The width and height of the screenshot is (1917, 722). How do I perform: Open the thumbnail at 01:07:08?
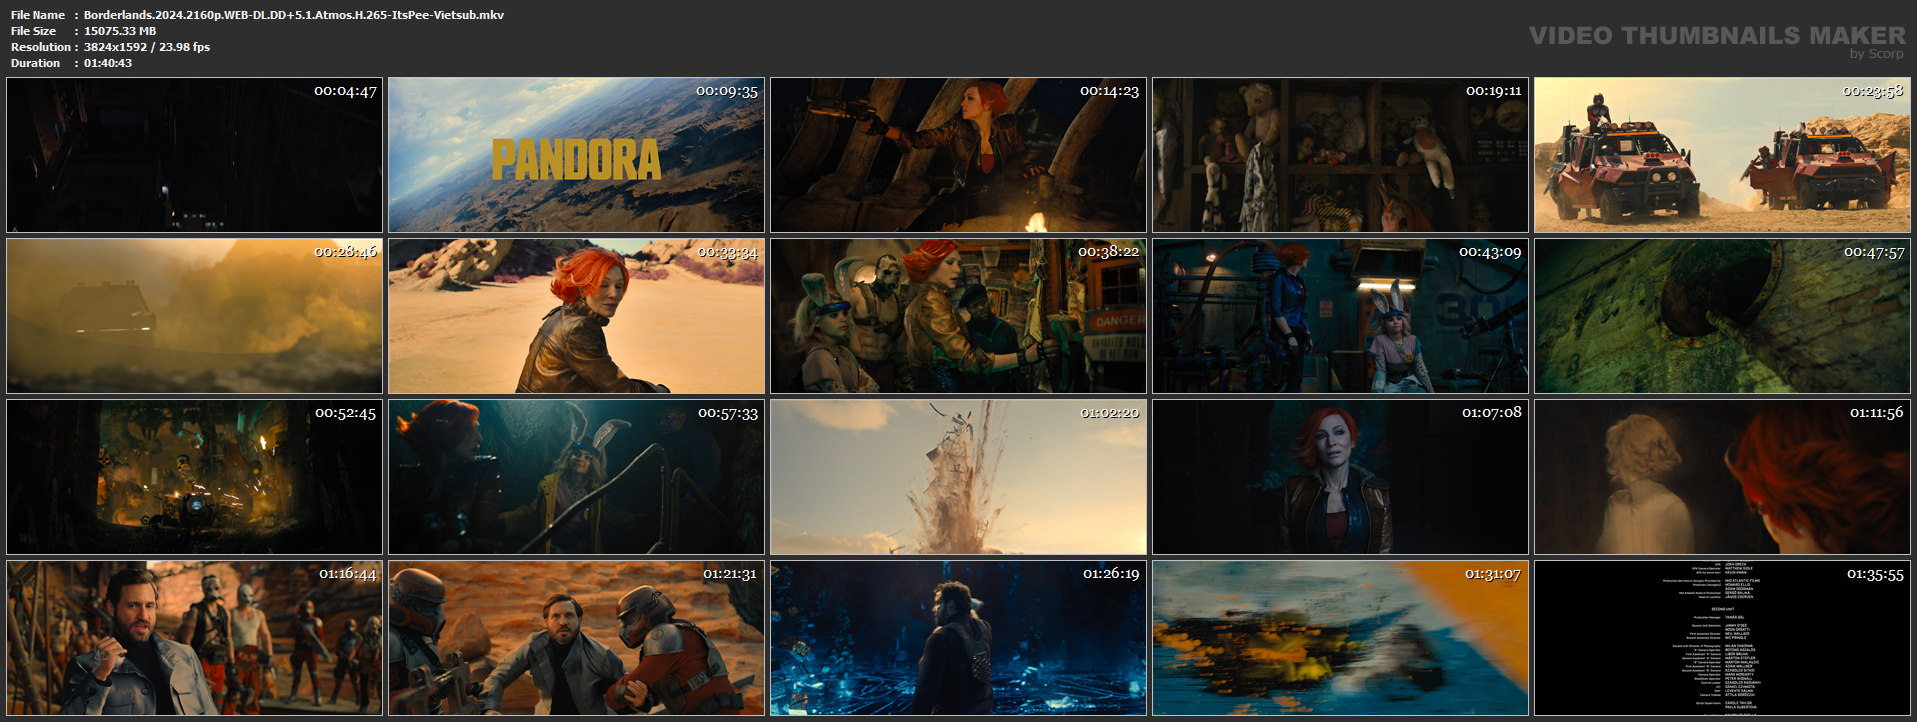pyautogui.click(x=1340, y=477)
